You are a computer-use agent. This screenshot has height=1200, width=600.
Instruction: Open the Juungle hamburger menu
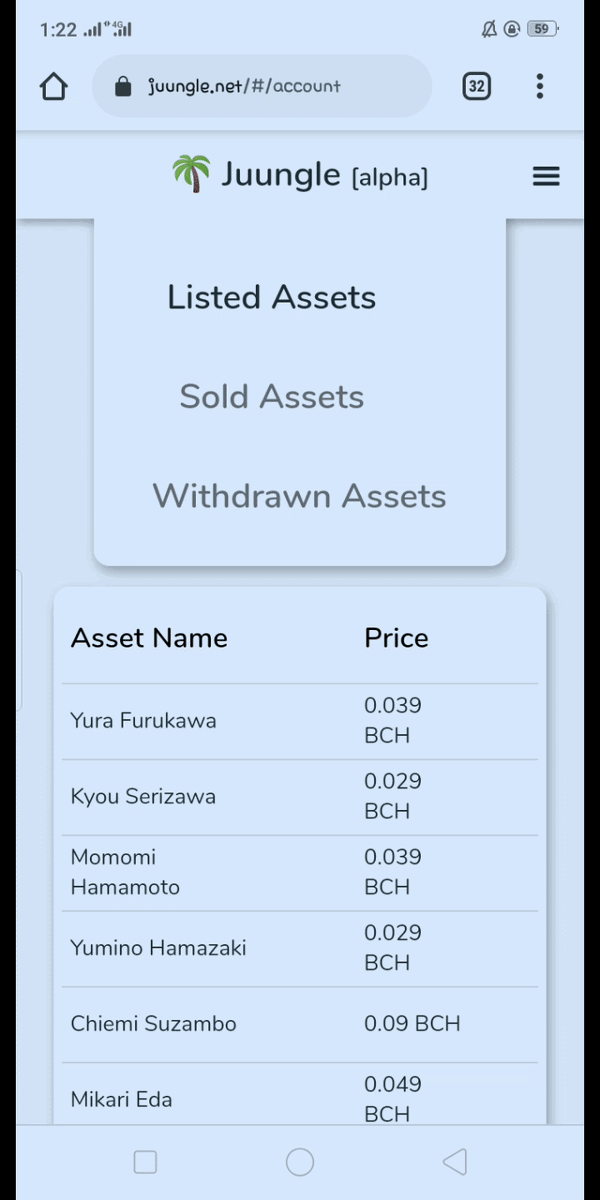546,176
